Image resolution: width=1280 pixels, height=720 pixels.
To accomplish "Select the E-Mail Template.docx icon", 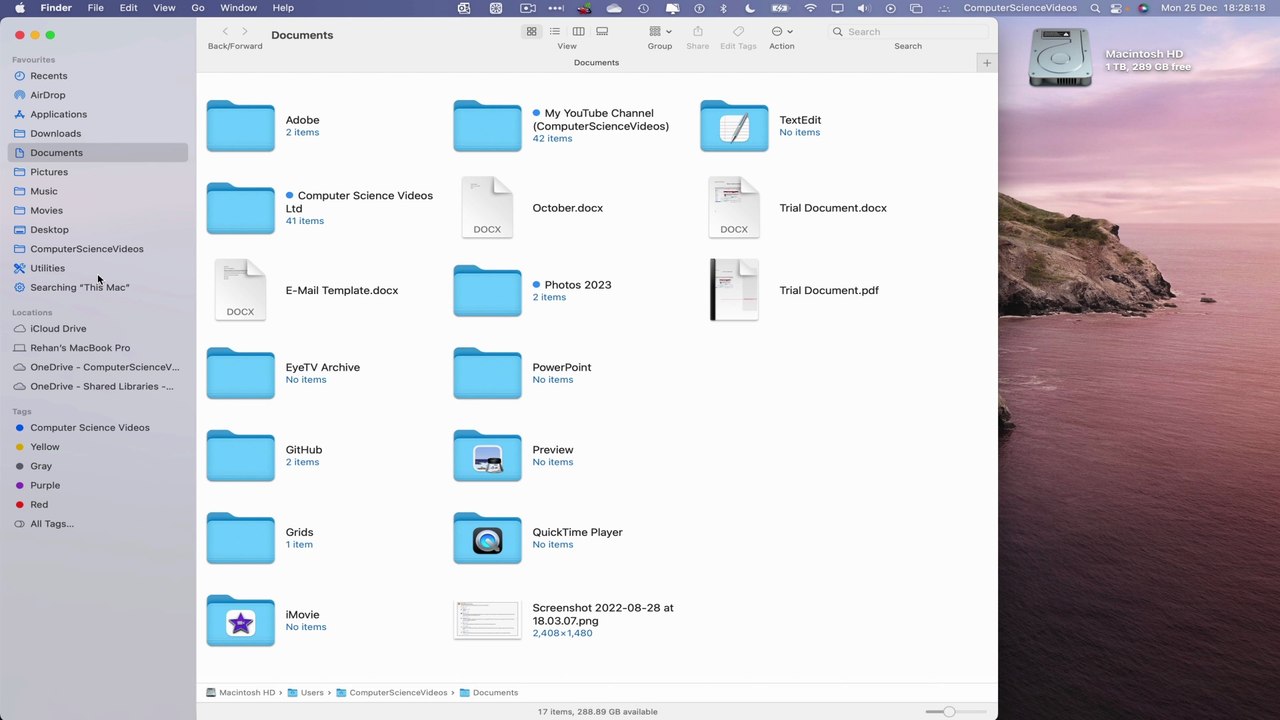I will click(240, 290).
